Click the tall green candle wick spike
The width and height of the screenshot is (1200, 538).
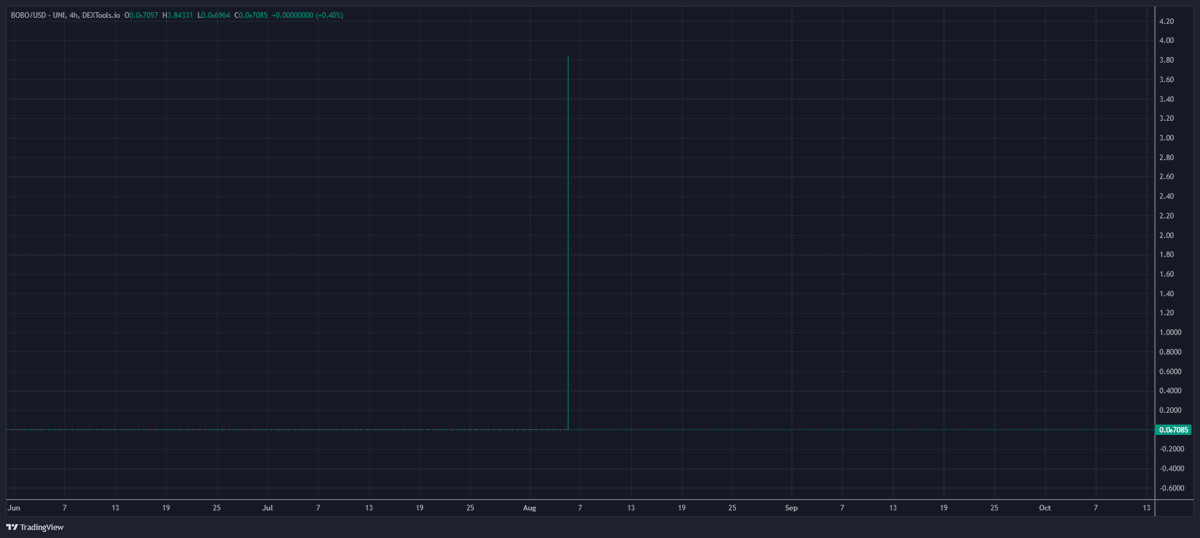[x=568, y=243]
